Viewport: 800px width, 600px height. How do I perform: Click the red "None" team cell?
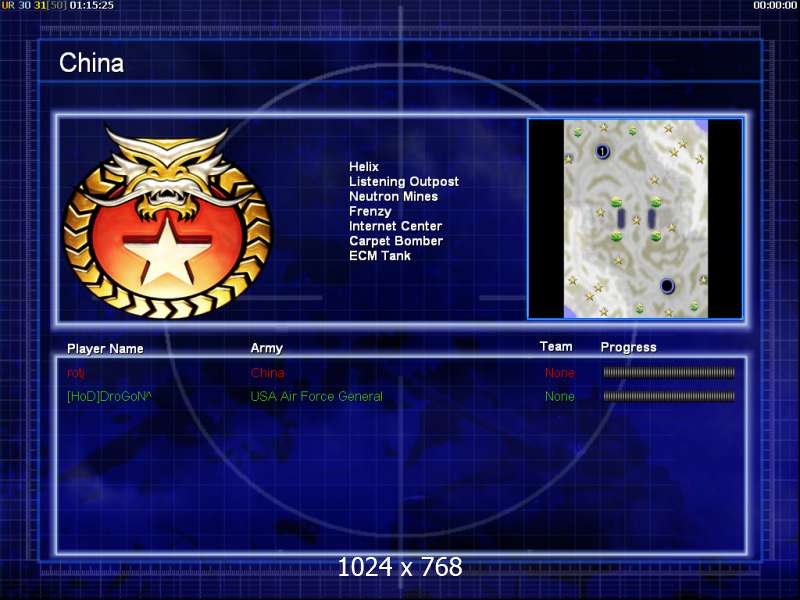pos(560,373)
